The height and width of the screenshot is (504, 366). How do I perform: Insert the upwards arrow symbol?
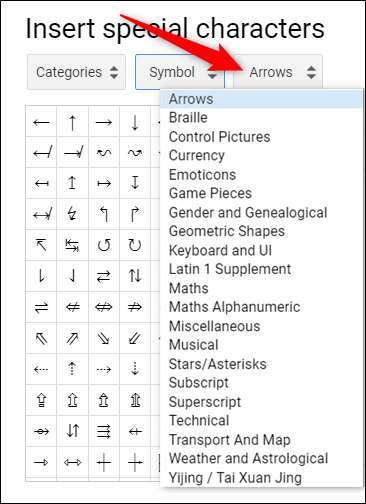(x=72, y=122)
